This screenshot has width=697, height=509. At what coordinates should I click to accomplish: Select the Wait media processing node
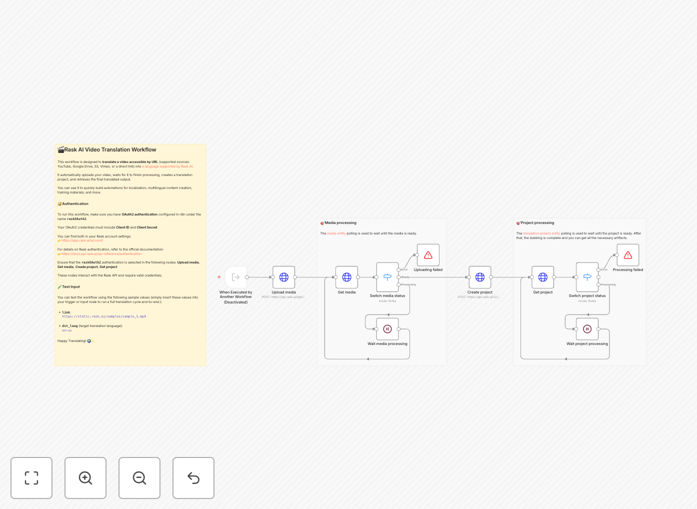coord(387,329)
